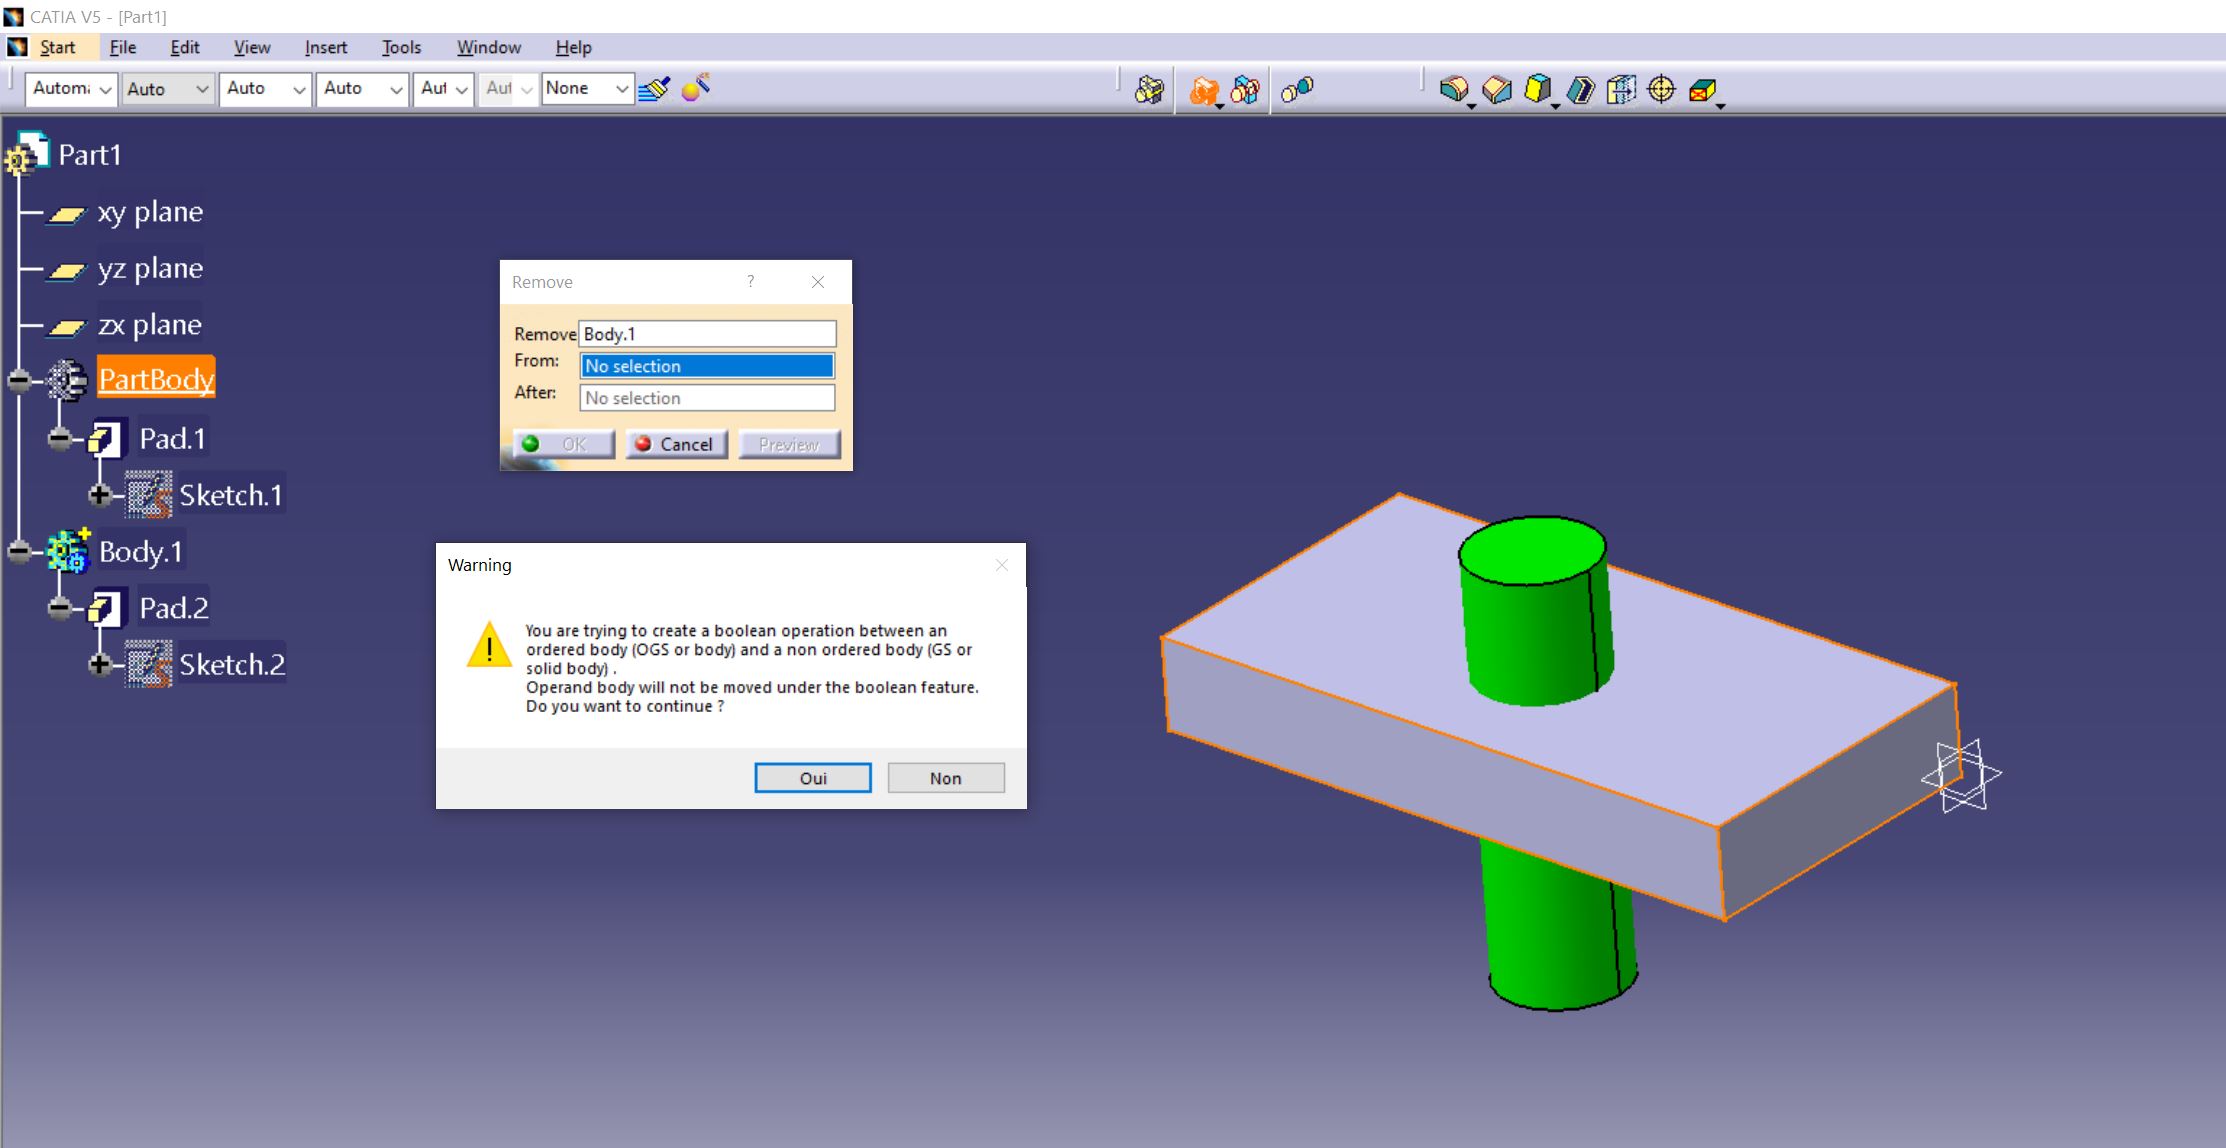The width and height of the screenshot is (2226, 1148).
Task: Click the From field in Remove dialog
Action: pyautogui.click(x=707, y=366)
